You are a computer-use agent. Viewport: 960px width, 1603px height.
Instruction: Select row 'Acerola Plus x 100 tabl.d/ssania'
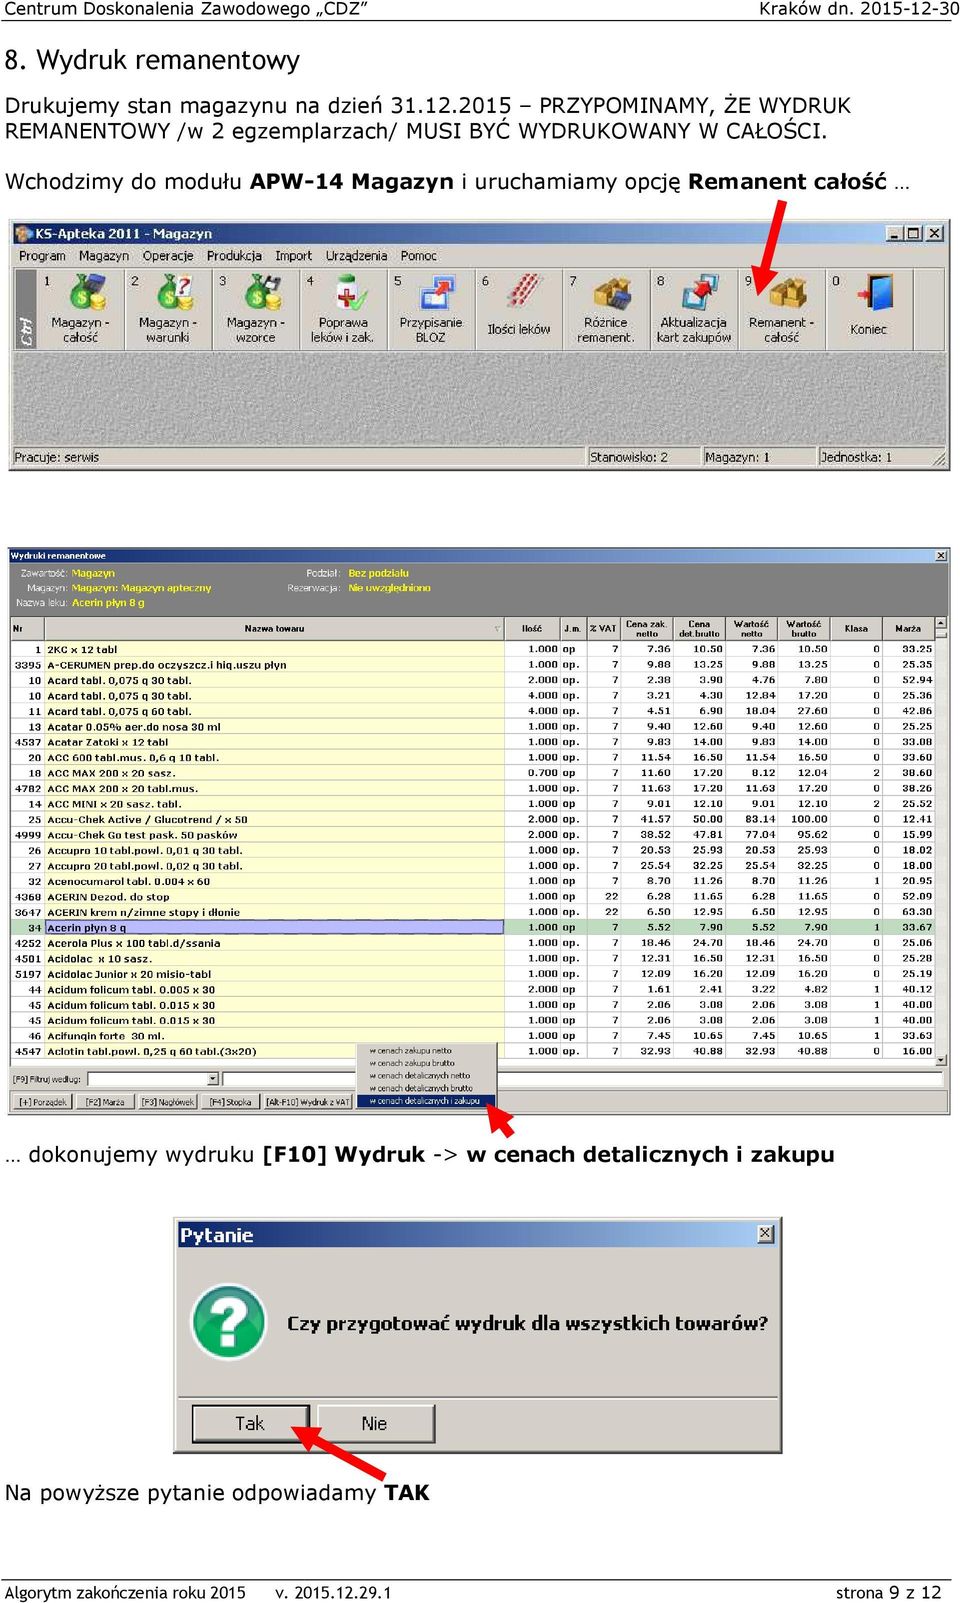coord(473,943)
